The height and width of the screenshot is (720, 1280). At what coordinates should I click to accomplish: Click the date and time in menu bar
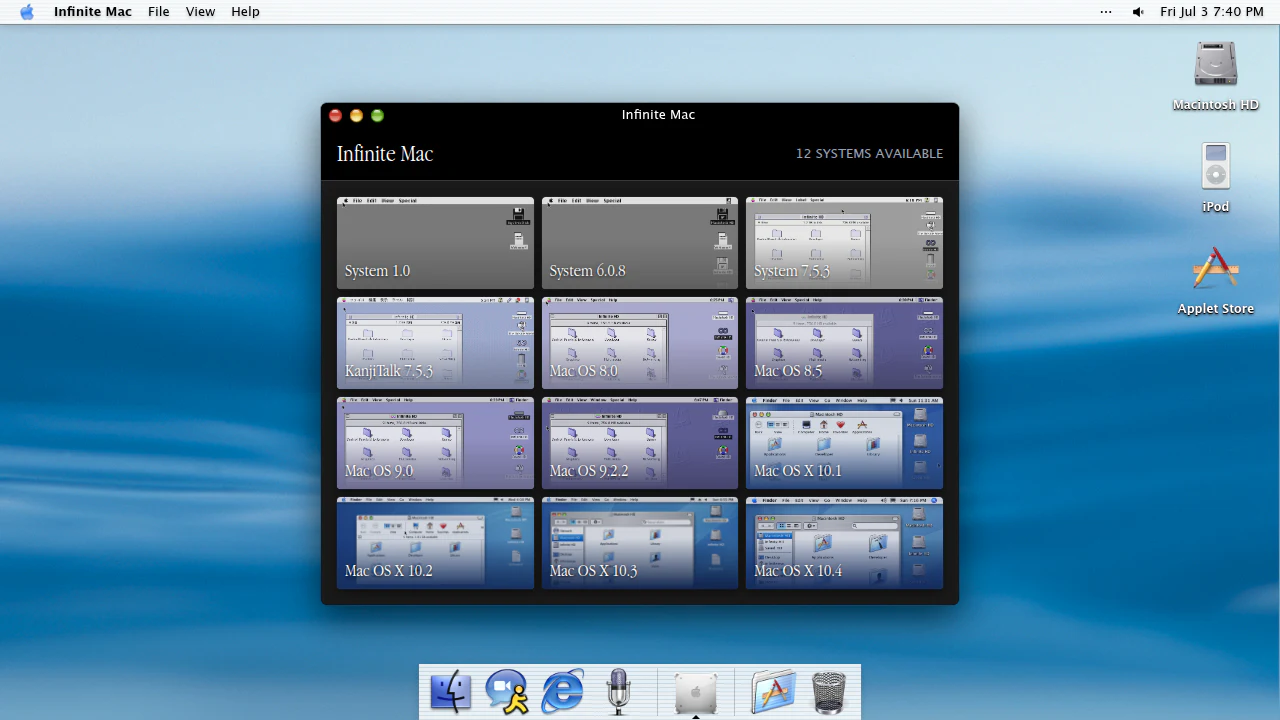pyautogui.click(x=1212, y=12)
